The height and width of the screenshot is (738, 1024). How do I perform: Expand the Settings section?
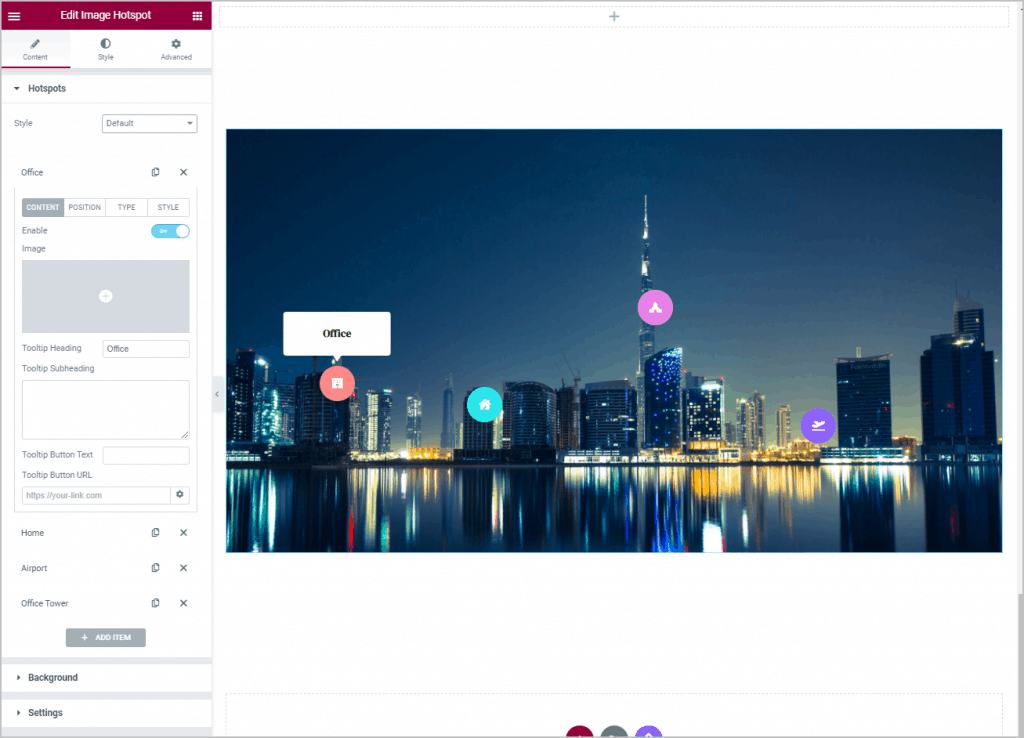point(45,713)
